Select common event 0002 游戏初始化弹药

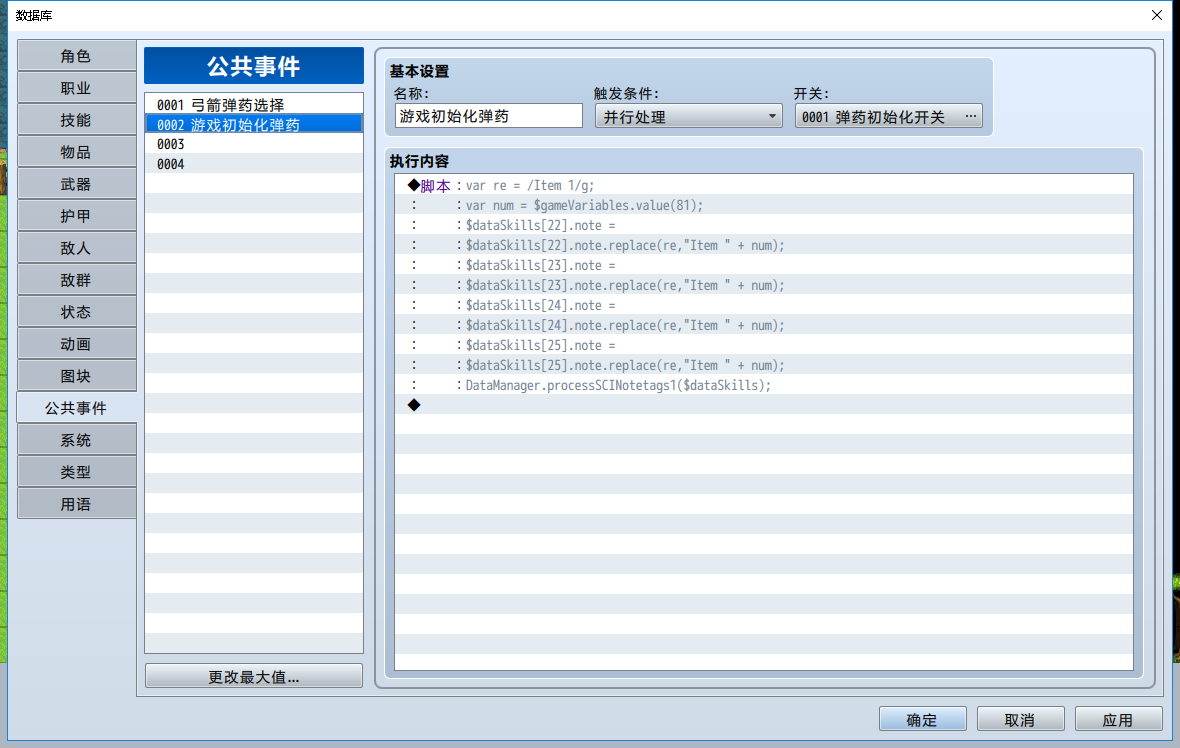coord(254,124)
